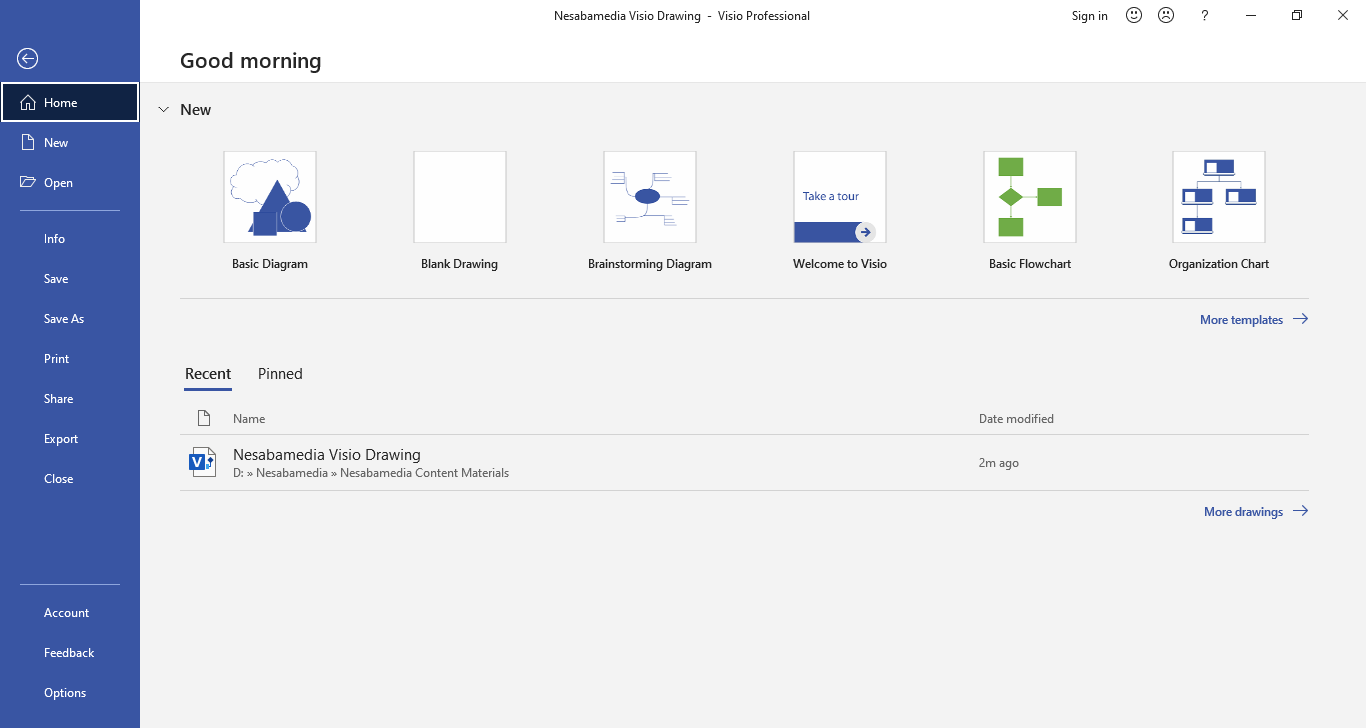This screenshot has width=1366, height=728.
Task: Collapse the New section chevron
Action: click(164, 110)
